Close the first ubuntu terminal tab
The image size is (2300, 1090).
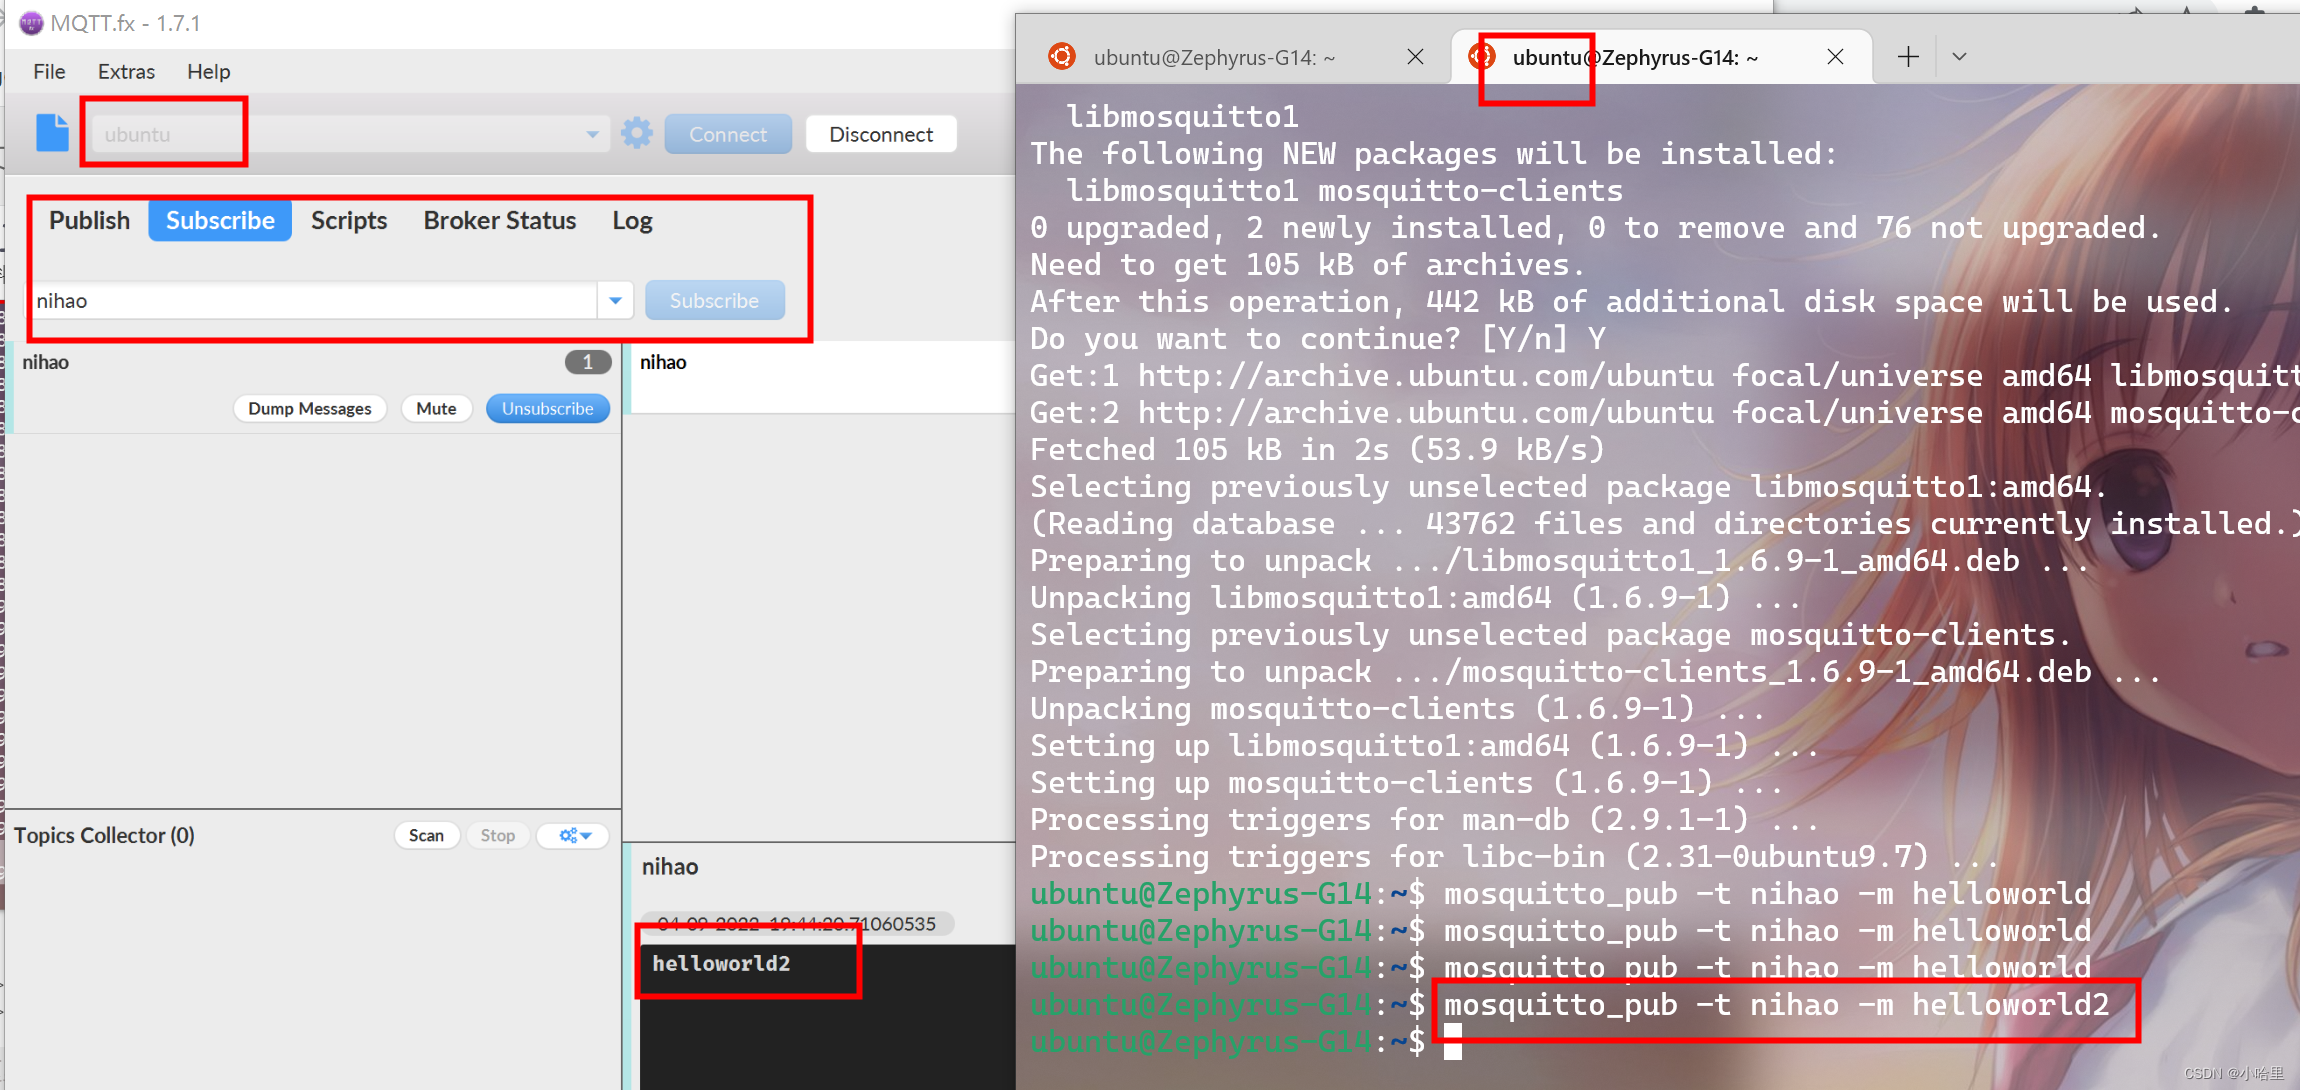click(1415, 57)
